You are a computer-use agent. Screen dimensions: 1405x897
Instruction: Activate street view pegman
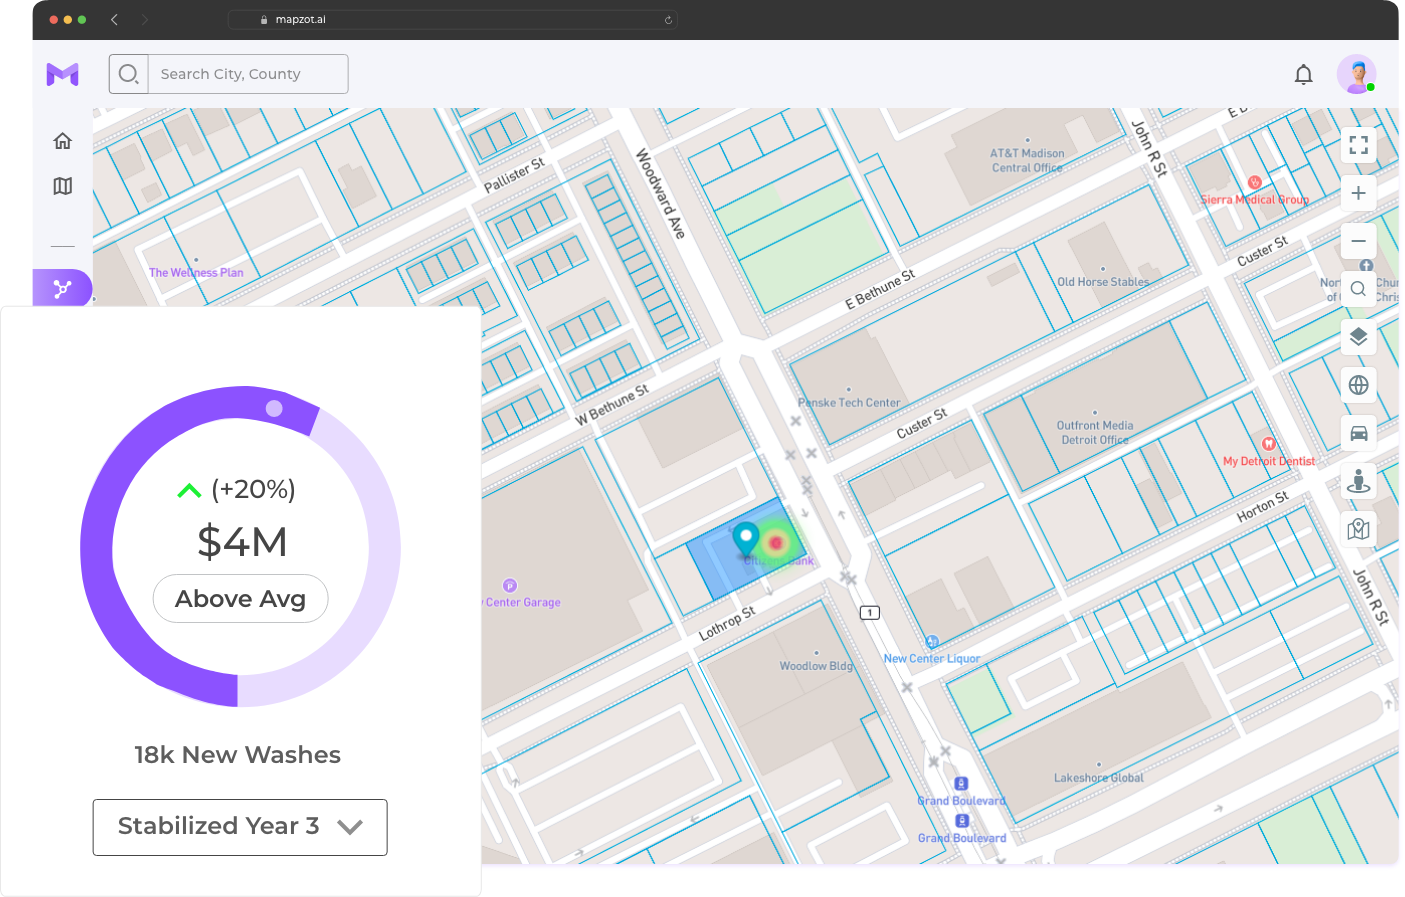pyautogui.click(x=1358, y=481)
